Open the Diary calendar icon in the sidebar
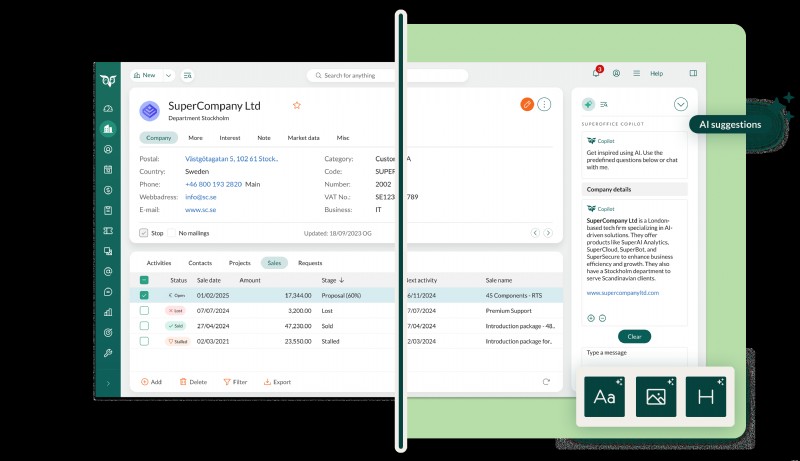 click(x=108, y=170)
